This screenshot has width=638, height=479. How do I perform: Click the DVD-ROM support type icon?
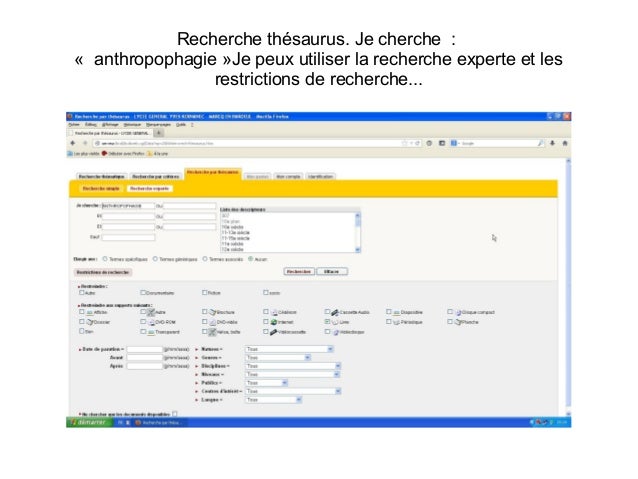coord(151,322)
